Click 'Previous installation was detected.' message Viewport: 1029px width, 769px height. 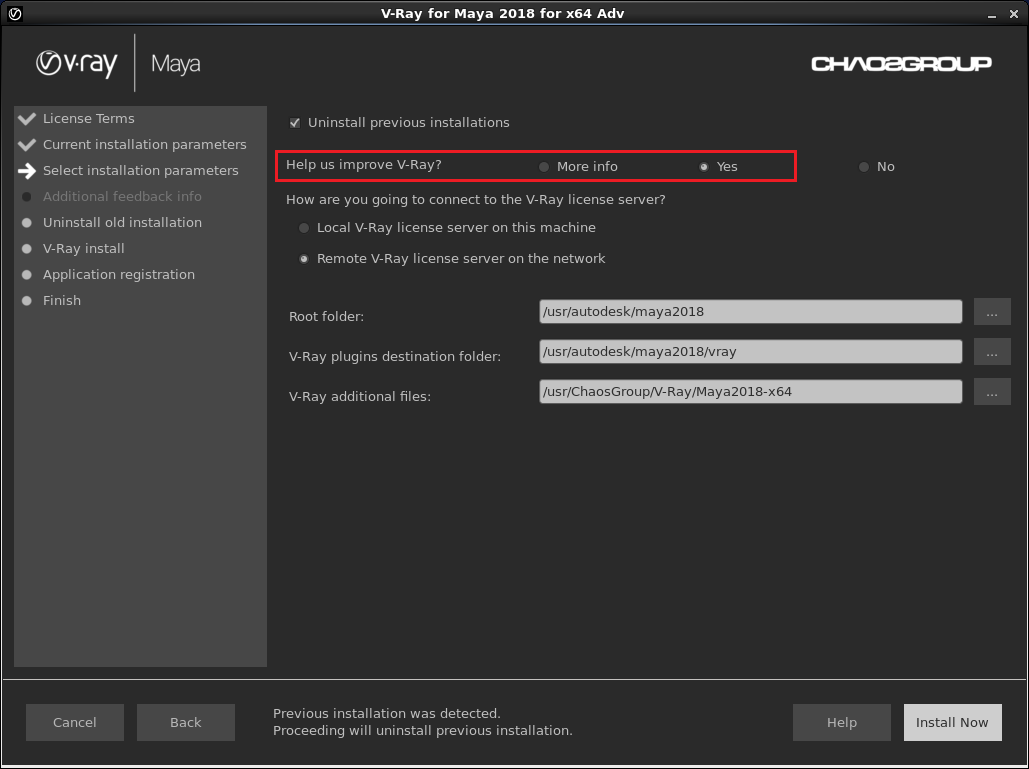click(387, 713)
